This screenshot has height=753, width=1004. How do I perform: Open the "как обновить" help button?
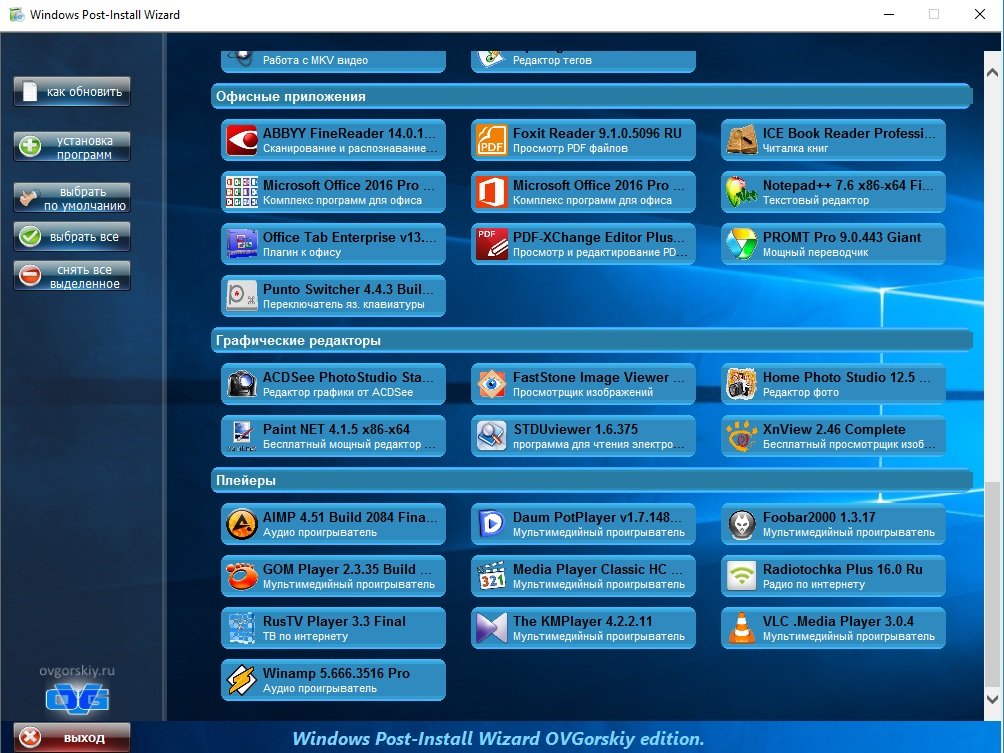[72, 92]
